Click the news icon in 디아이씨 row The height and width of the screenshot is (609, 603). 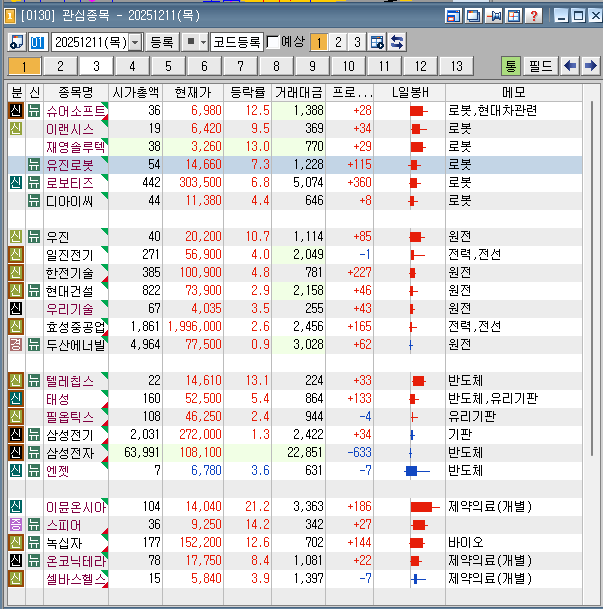pyautogui.click(x=34, y=201)
